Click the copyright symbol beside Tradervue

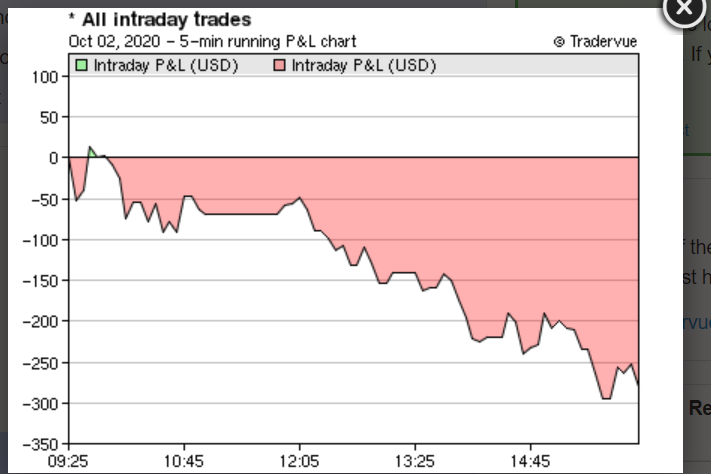(560, 42)
